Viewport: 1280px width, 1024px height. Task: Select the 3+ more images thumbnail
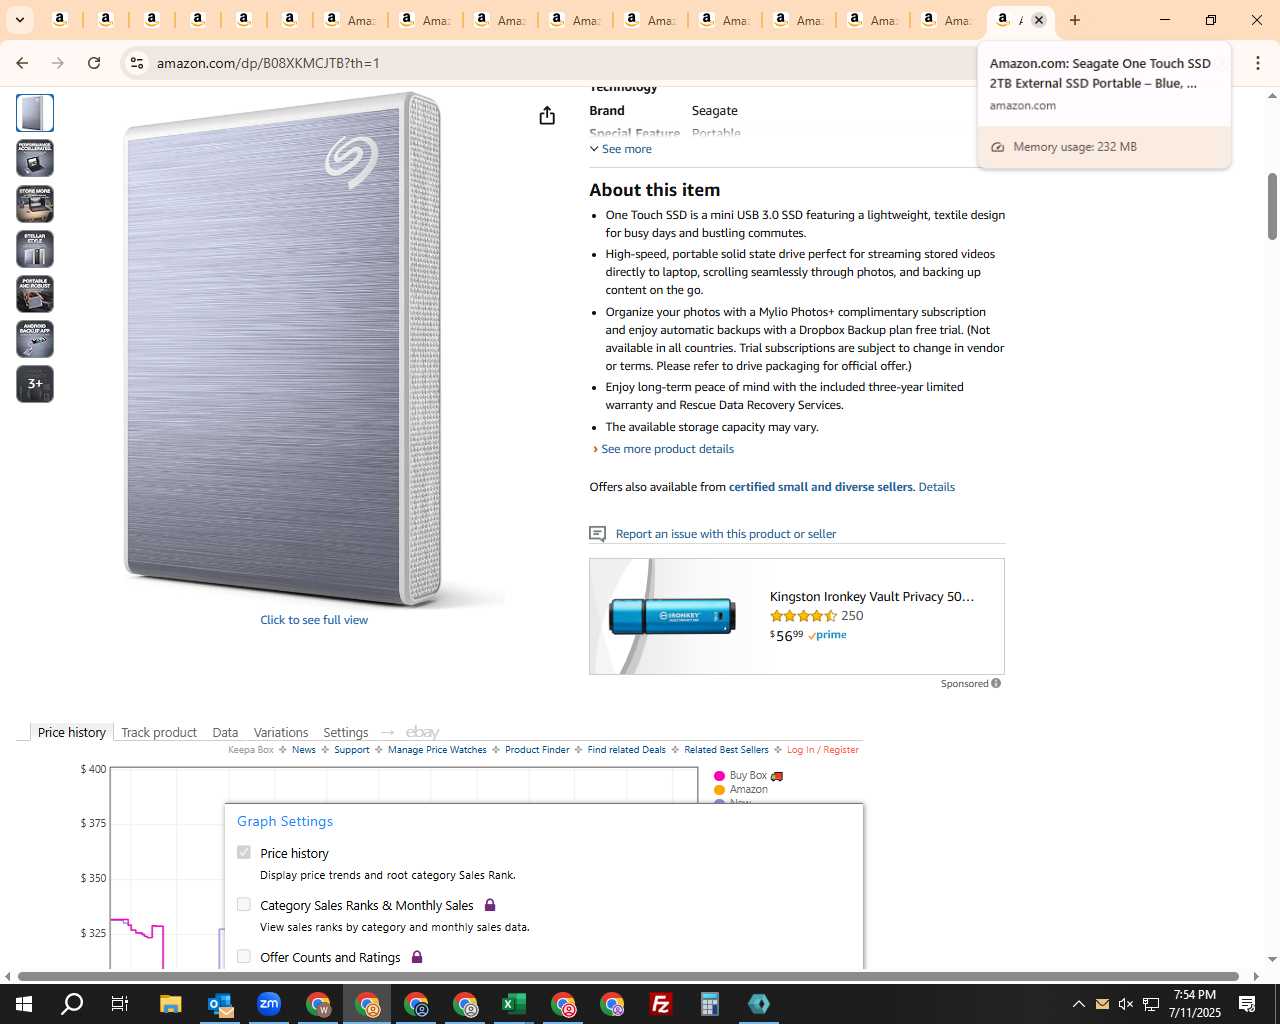coord(35,384)
